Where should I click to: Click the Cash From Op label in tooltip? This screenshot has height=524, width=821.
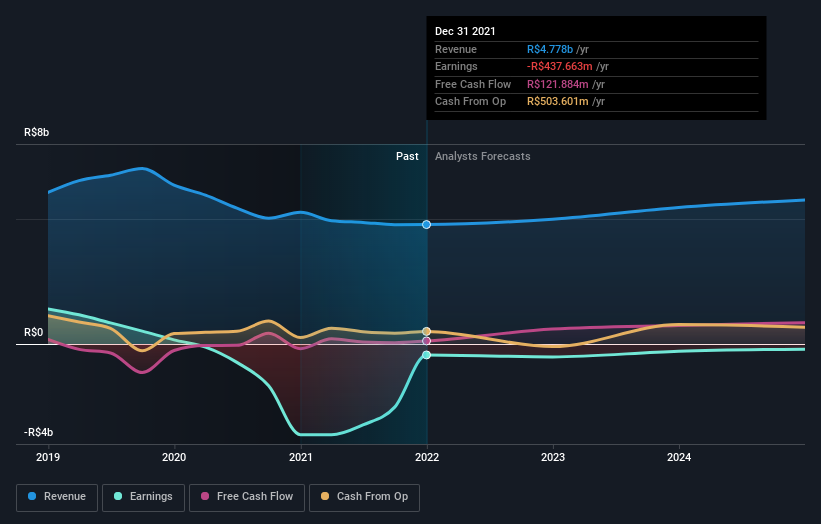pyautogui.click(x=470, y=102)
